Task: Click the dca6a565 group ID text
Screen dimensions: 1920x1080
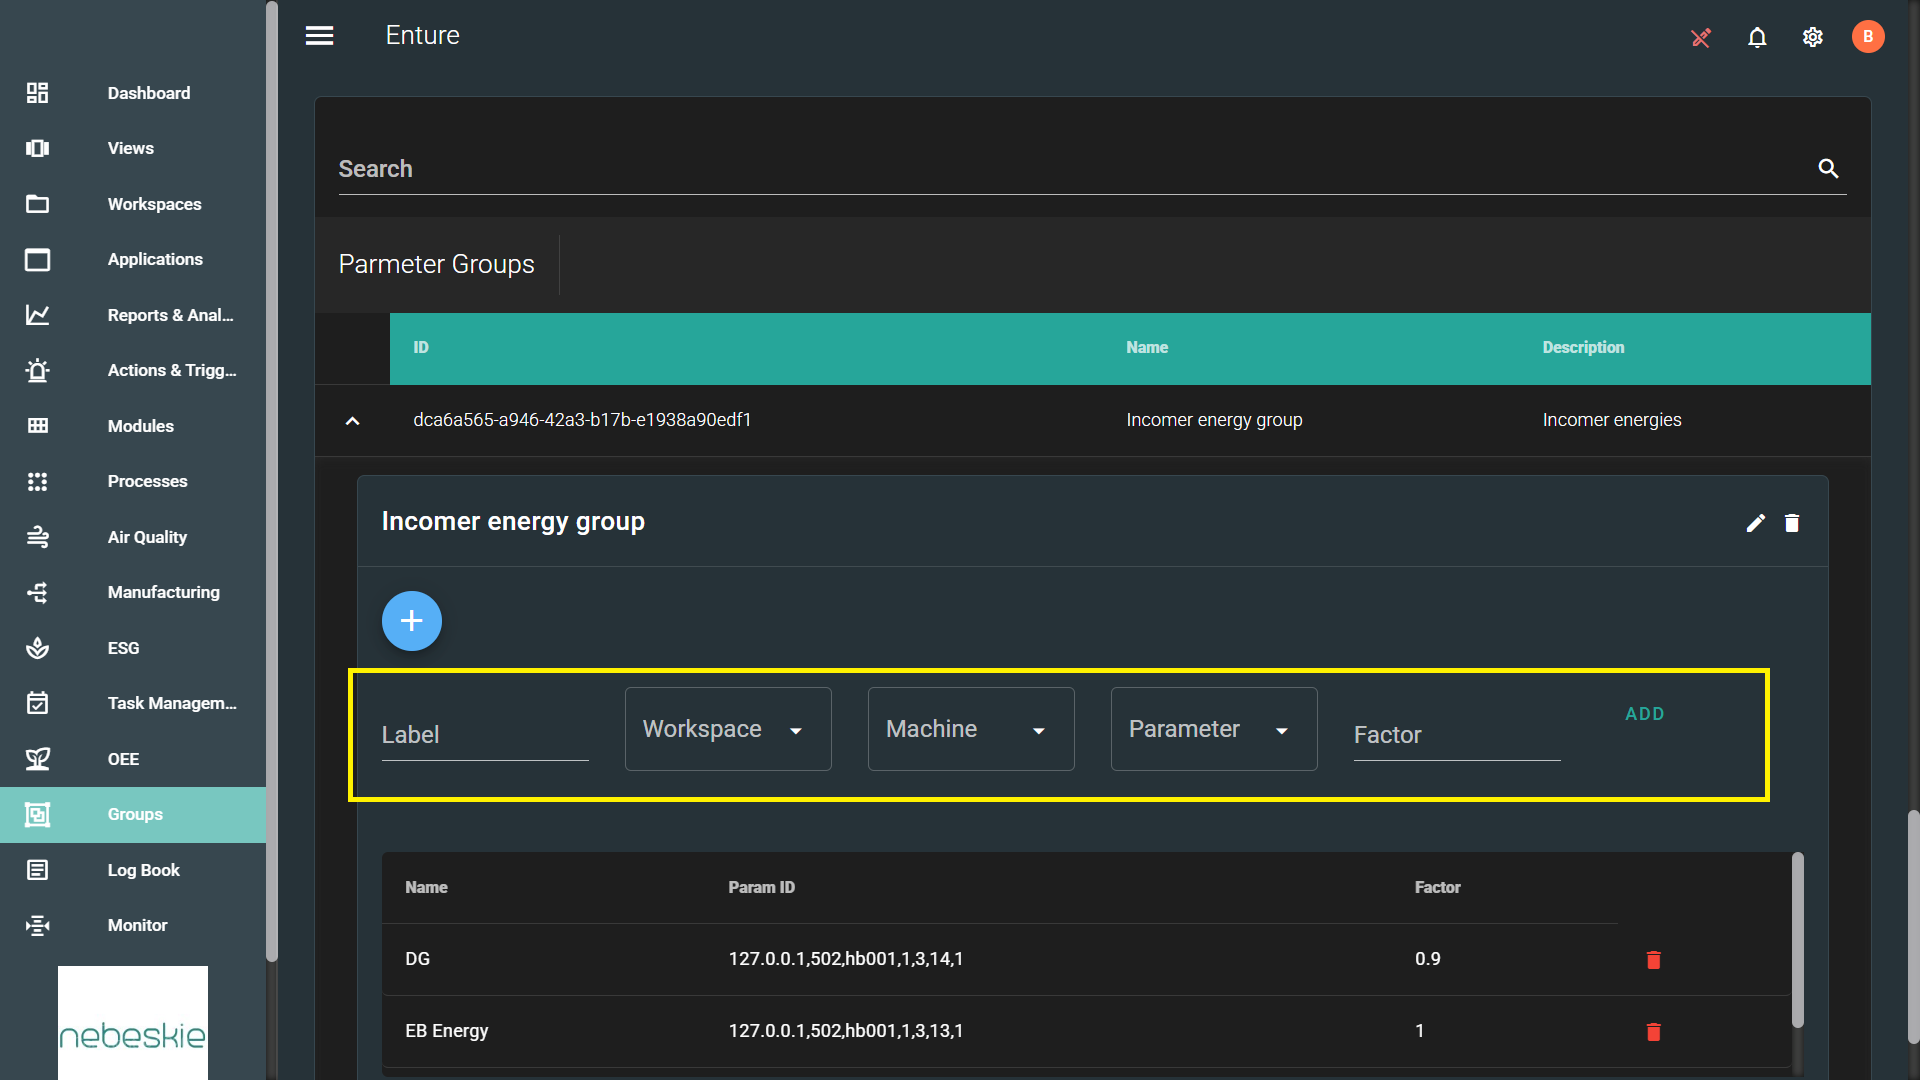Action: pos(582,420)
